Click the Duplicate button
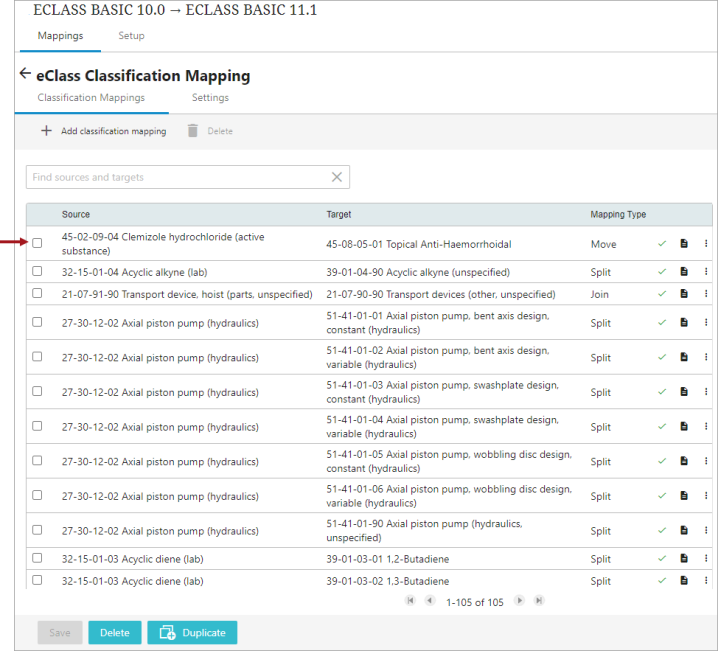The image size is (718, 651). pyautogui.click(x=192, y=632)
